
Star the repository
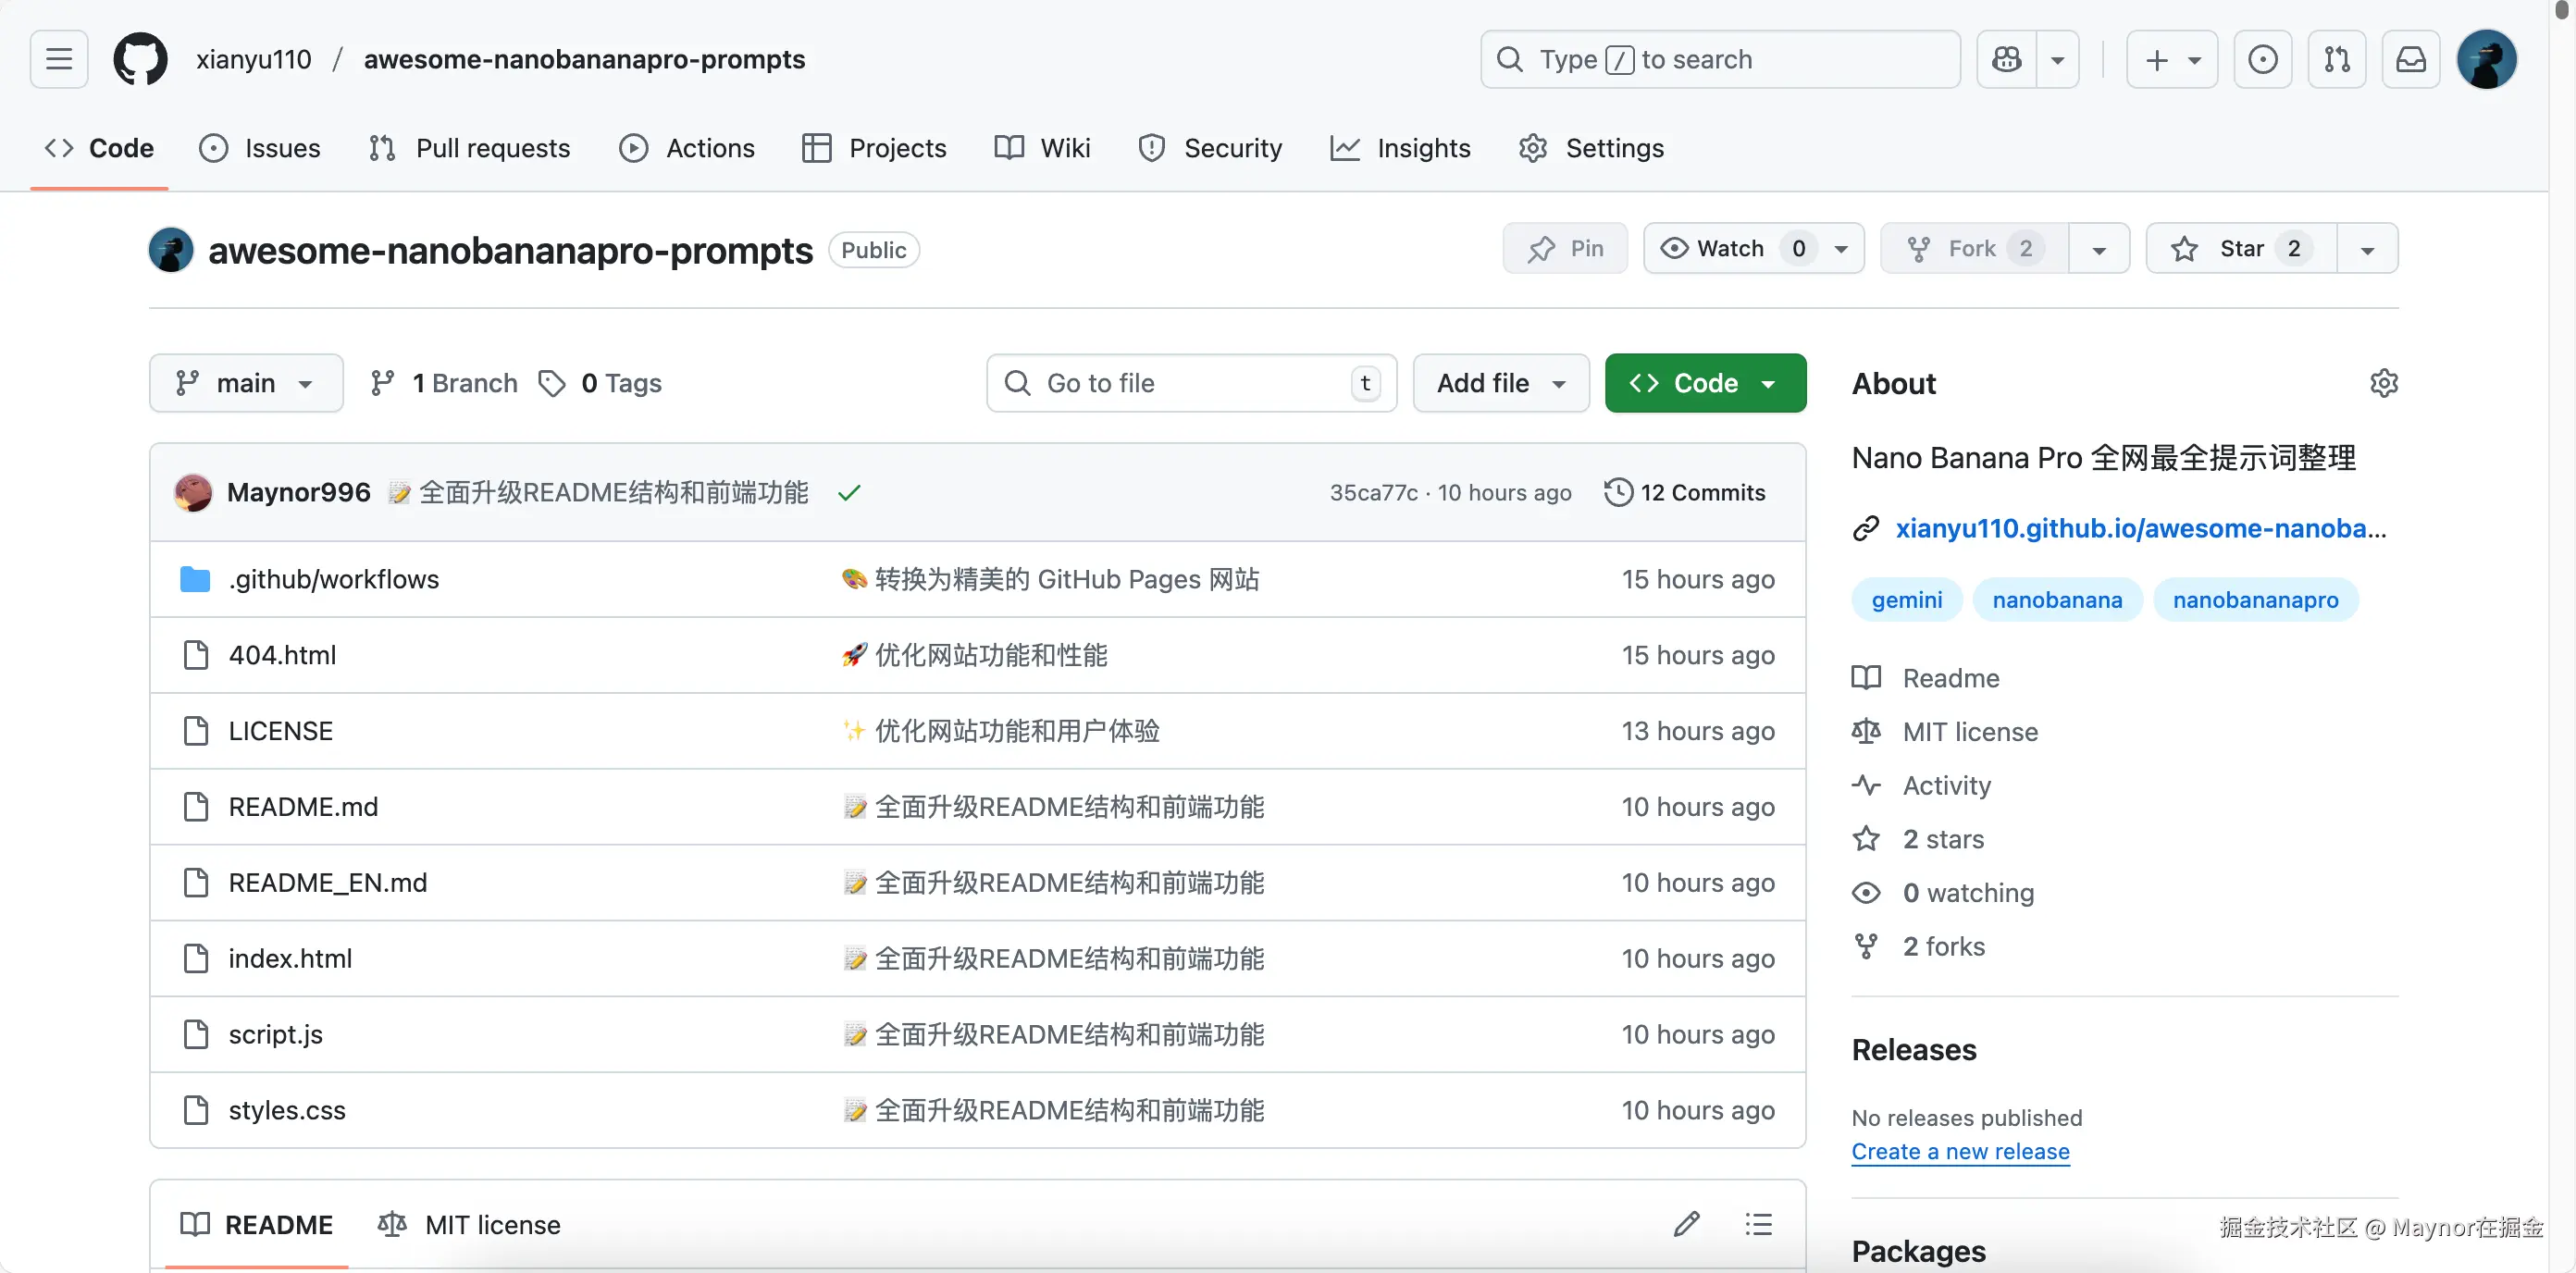(2240, 248)
